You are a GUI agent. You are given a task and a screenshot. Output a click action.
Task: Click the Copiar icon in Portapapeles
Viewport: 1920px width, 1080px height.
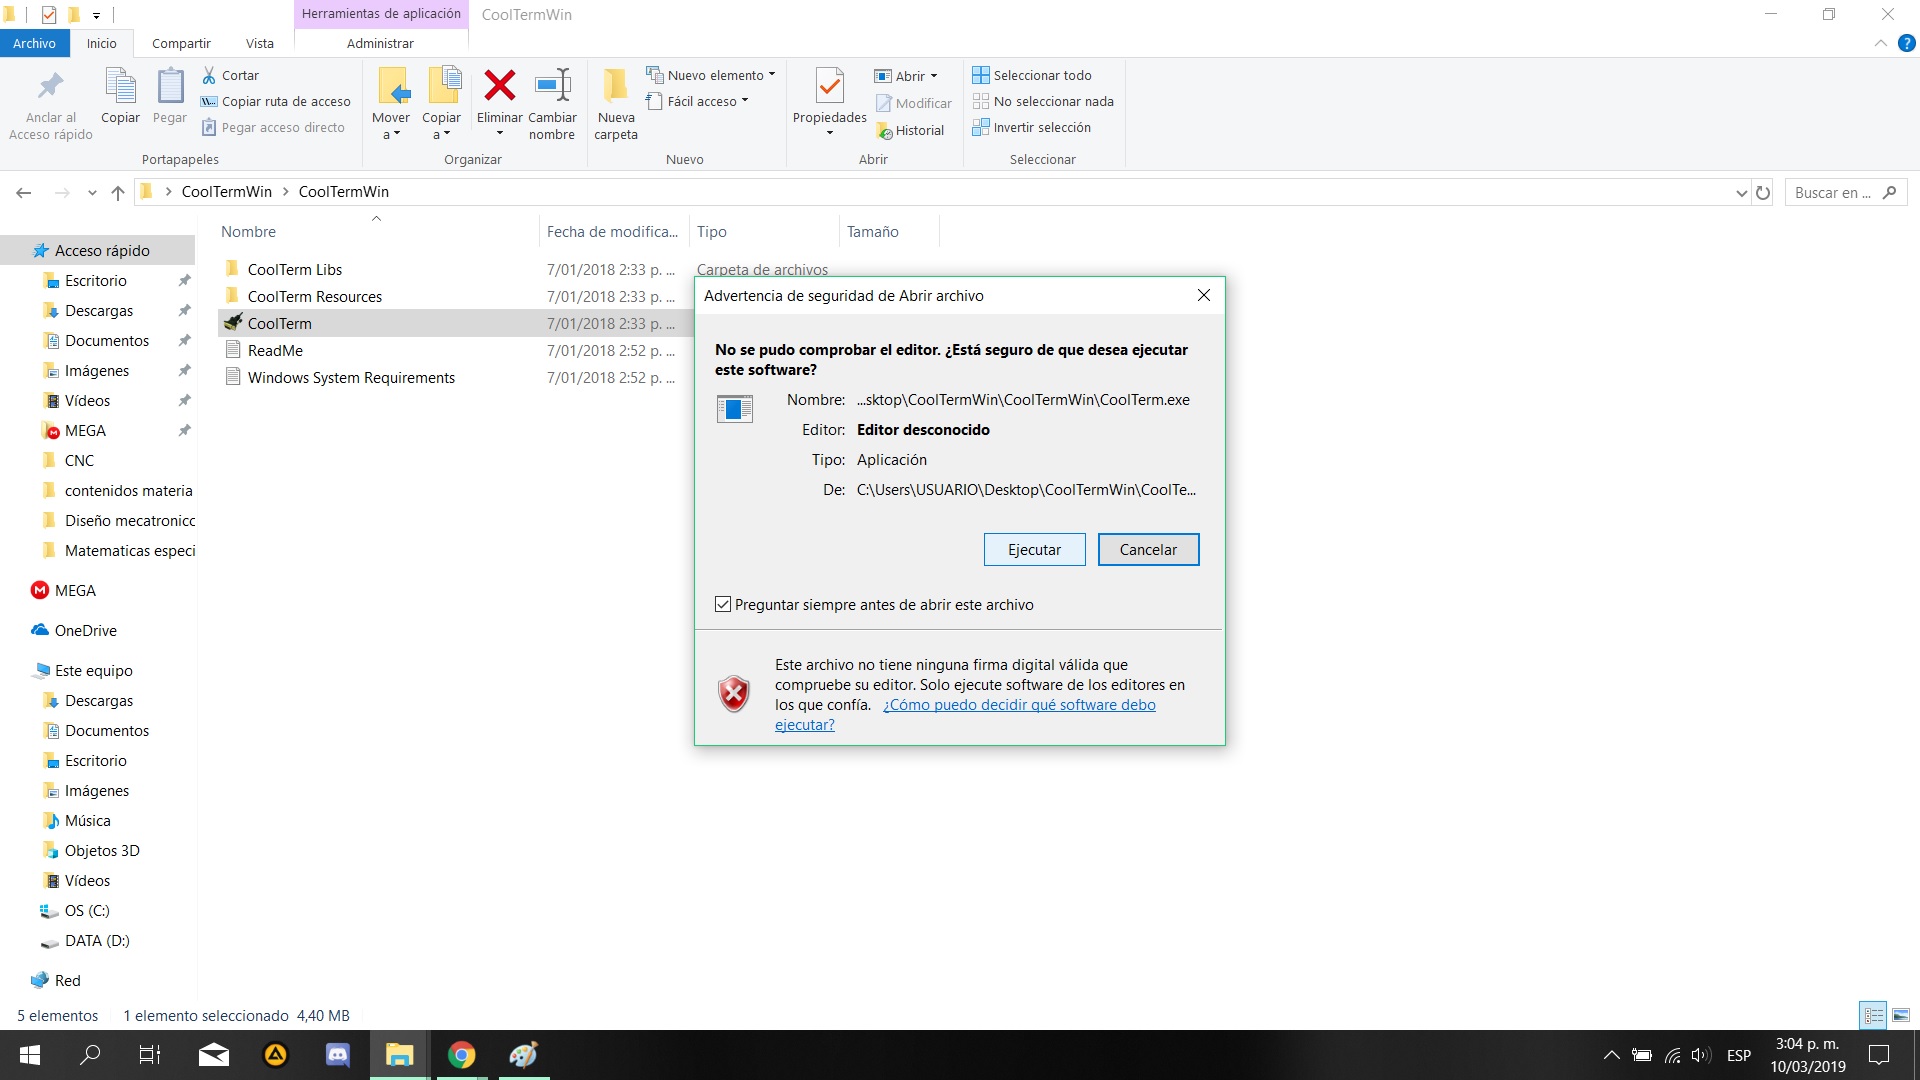(x=120, y=88)
